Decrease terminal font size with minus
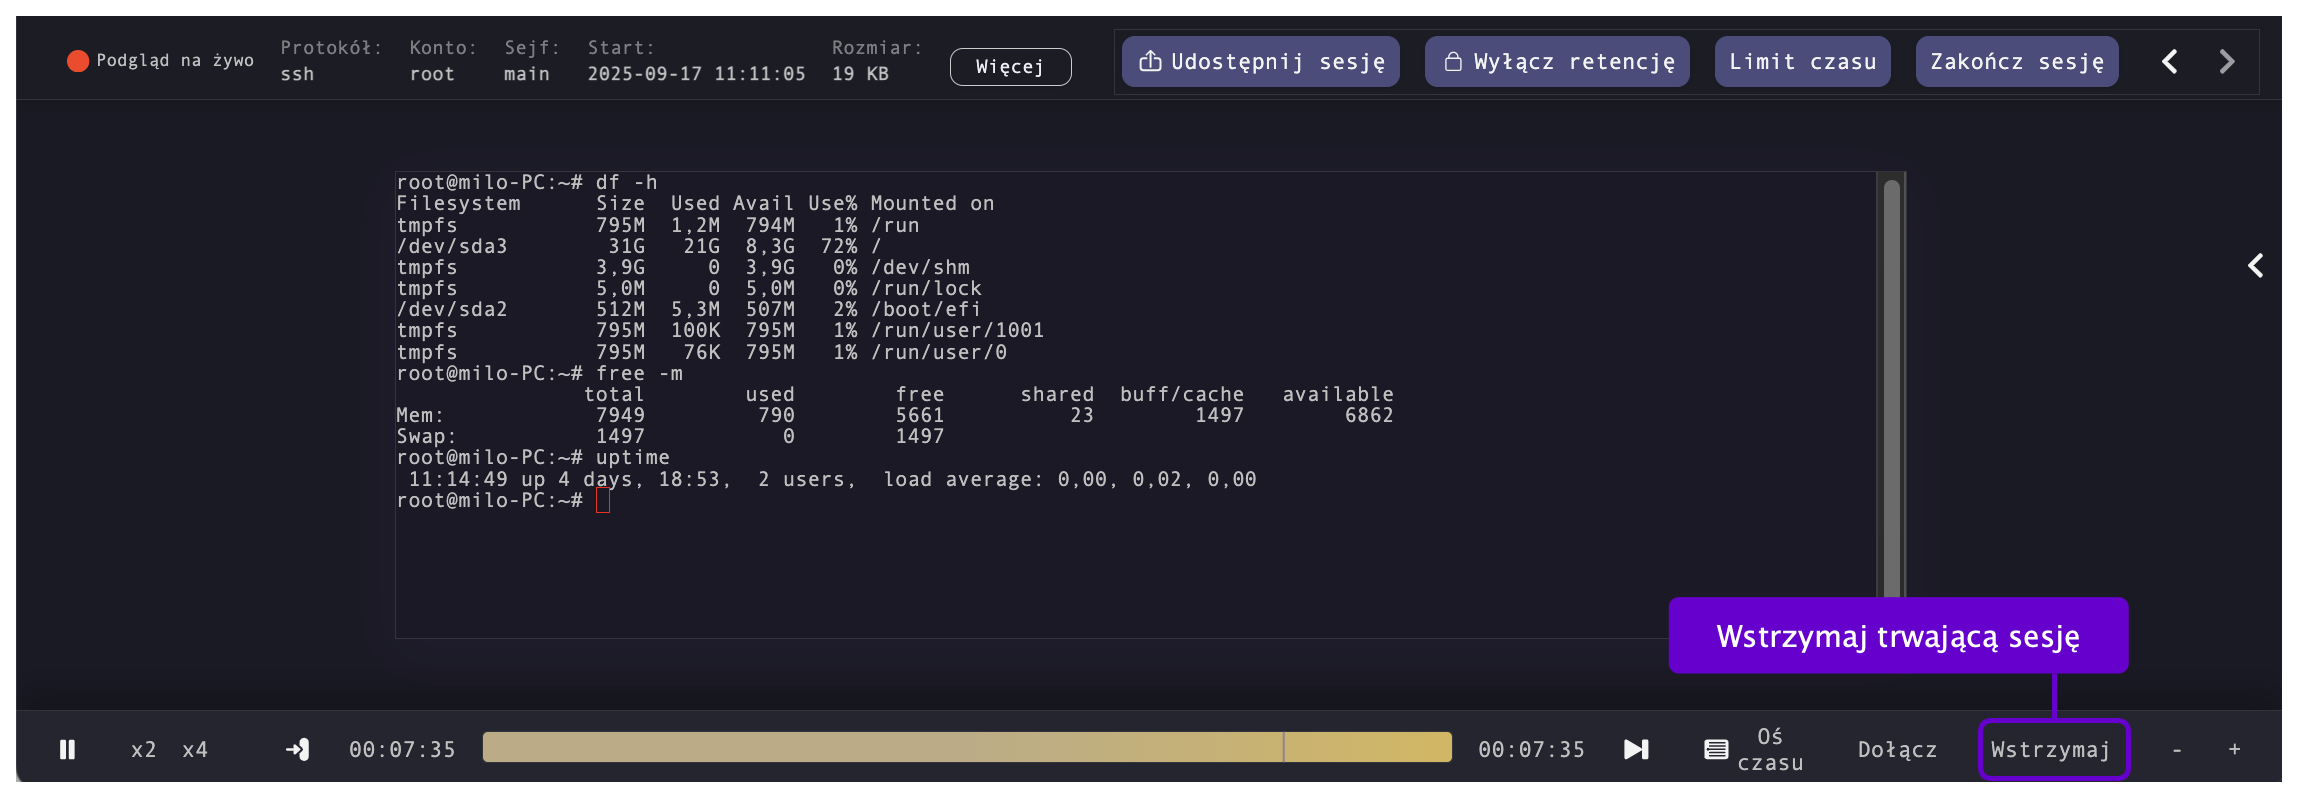The image size is (2297, 805). coord(2177,750)
